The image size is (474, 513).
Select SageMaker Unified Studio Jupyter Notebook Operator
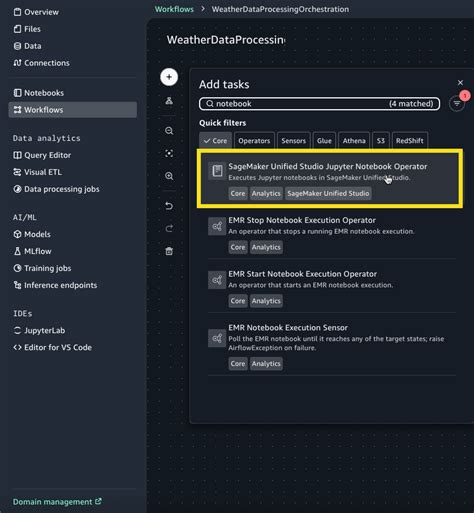pos(330,179)
